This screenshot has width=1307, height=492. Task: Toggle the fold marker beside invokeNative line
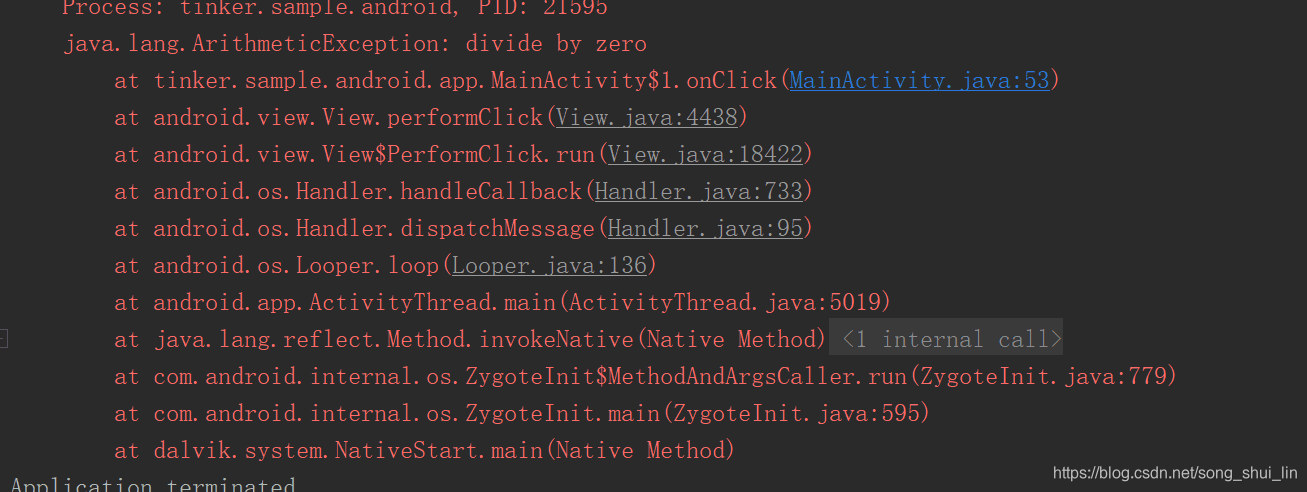tap(3, 340)
